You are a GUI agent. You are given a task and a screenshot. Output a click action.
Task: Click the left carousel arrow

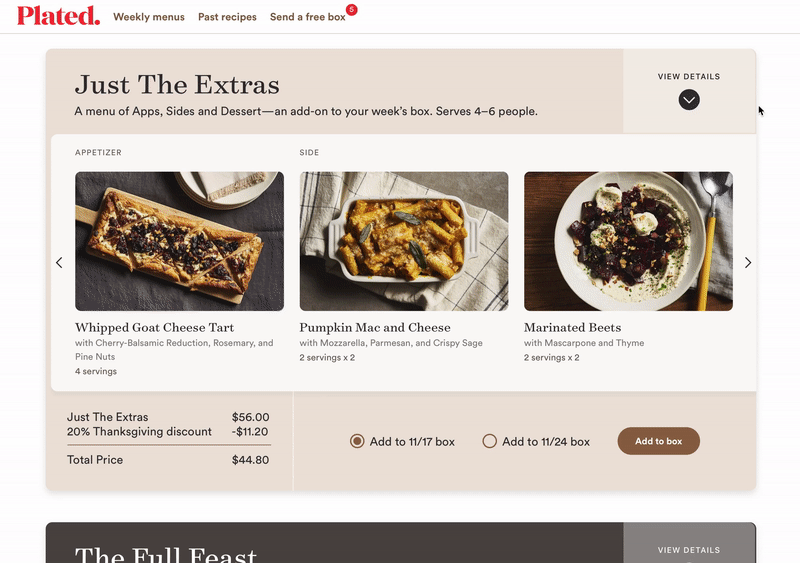click(x=59, y=263)
